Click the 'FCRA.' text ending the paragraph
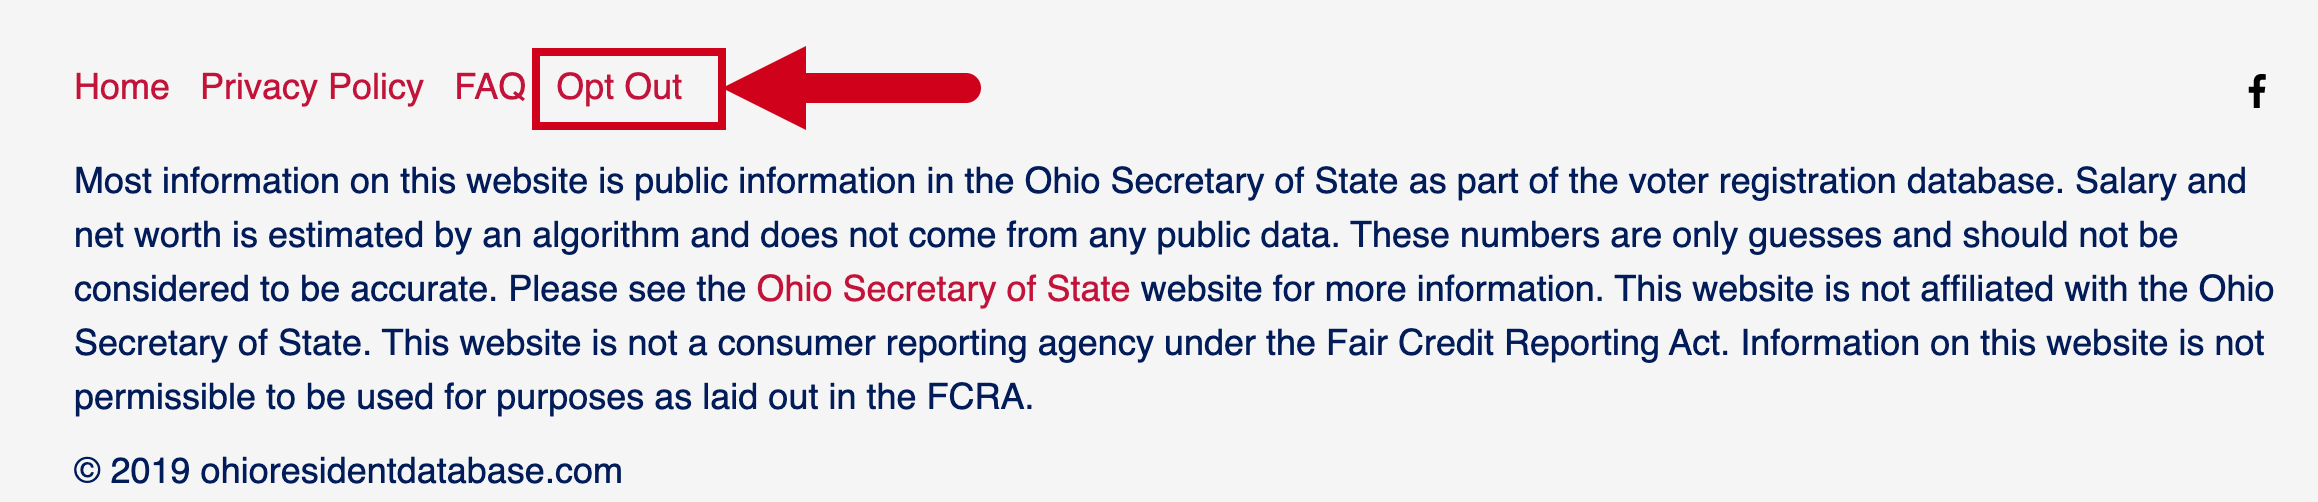 [x=980, y=397]
